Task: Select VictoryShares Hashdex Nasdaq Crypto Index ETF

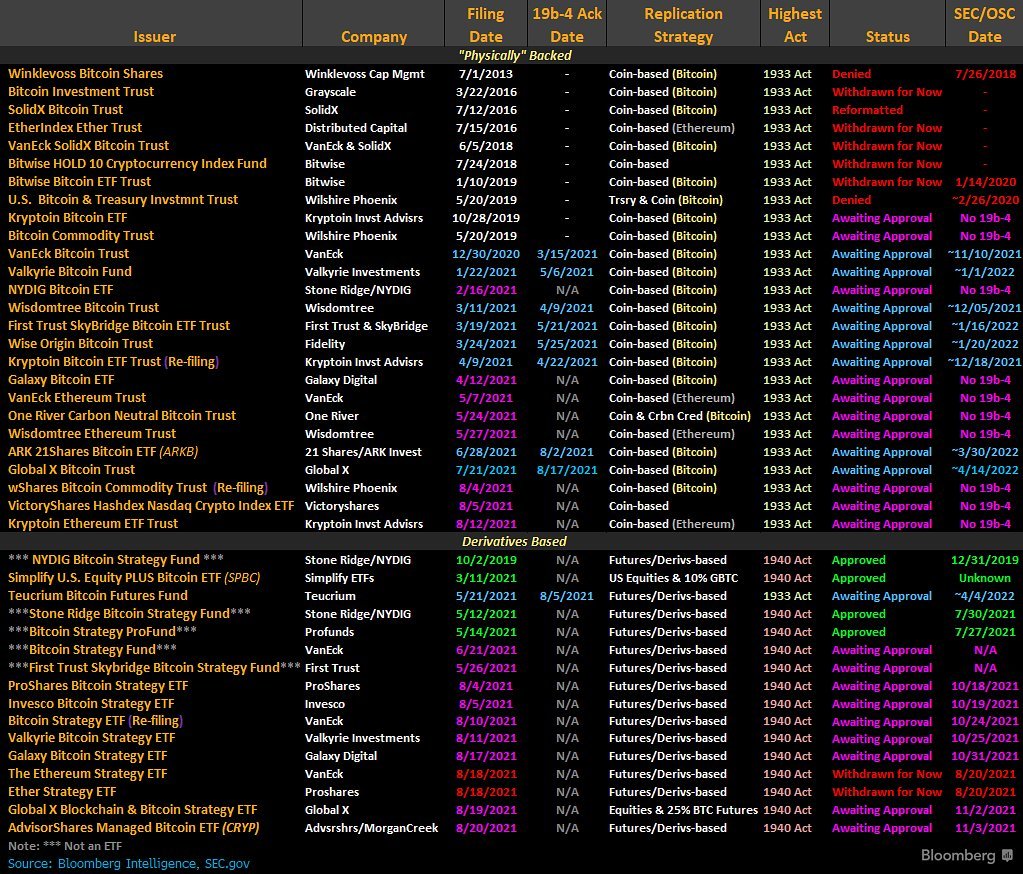Action: pos(151,505)
